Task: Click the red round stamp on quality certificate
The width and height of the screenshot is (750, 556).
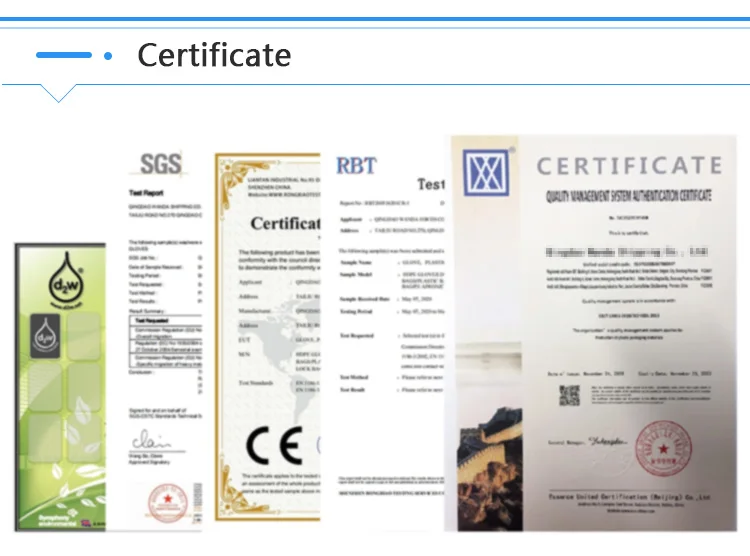Action: [x=663, y=448]
